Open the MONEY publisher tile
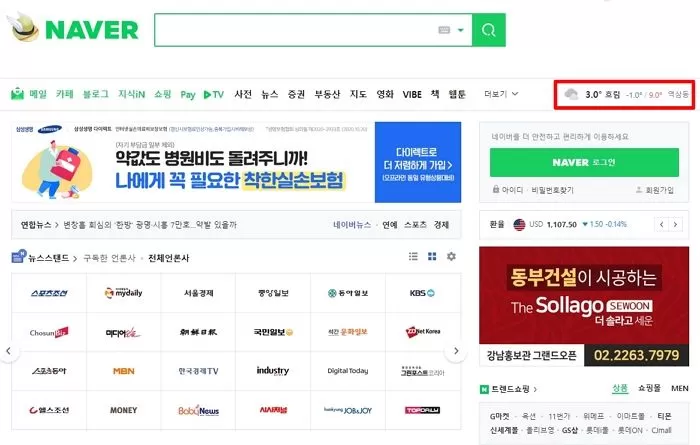Screen dimensions: 700x445 [x=124, y=410]
